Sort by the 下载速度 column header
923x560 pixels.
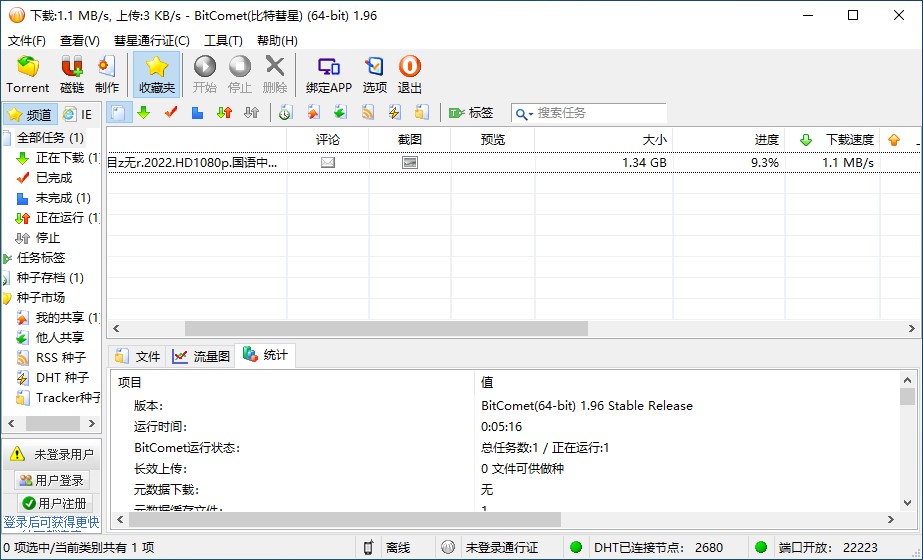point(832,140)
